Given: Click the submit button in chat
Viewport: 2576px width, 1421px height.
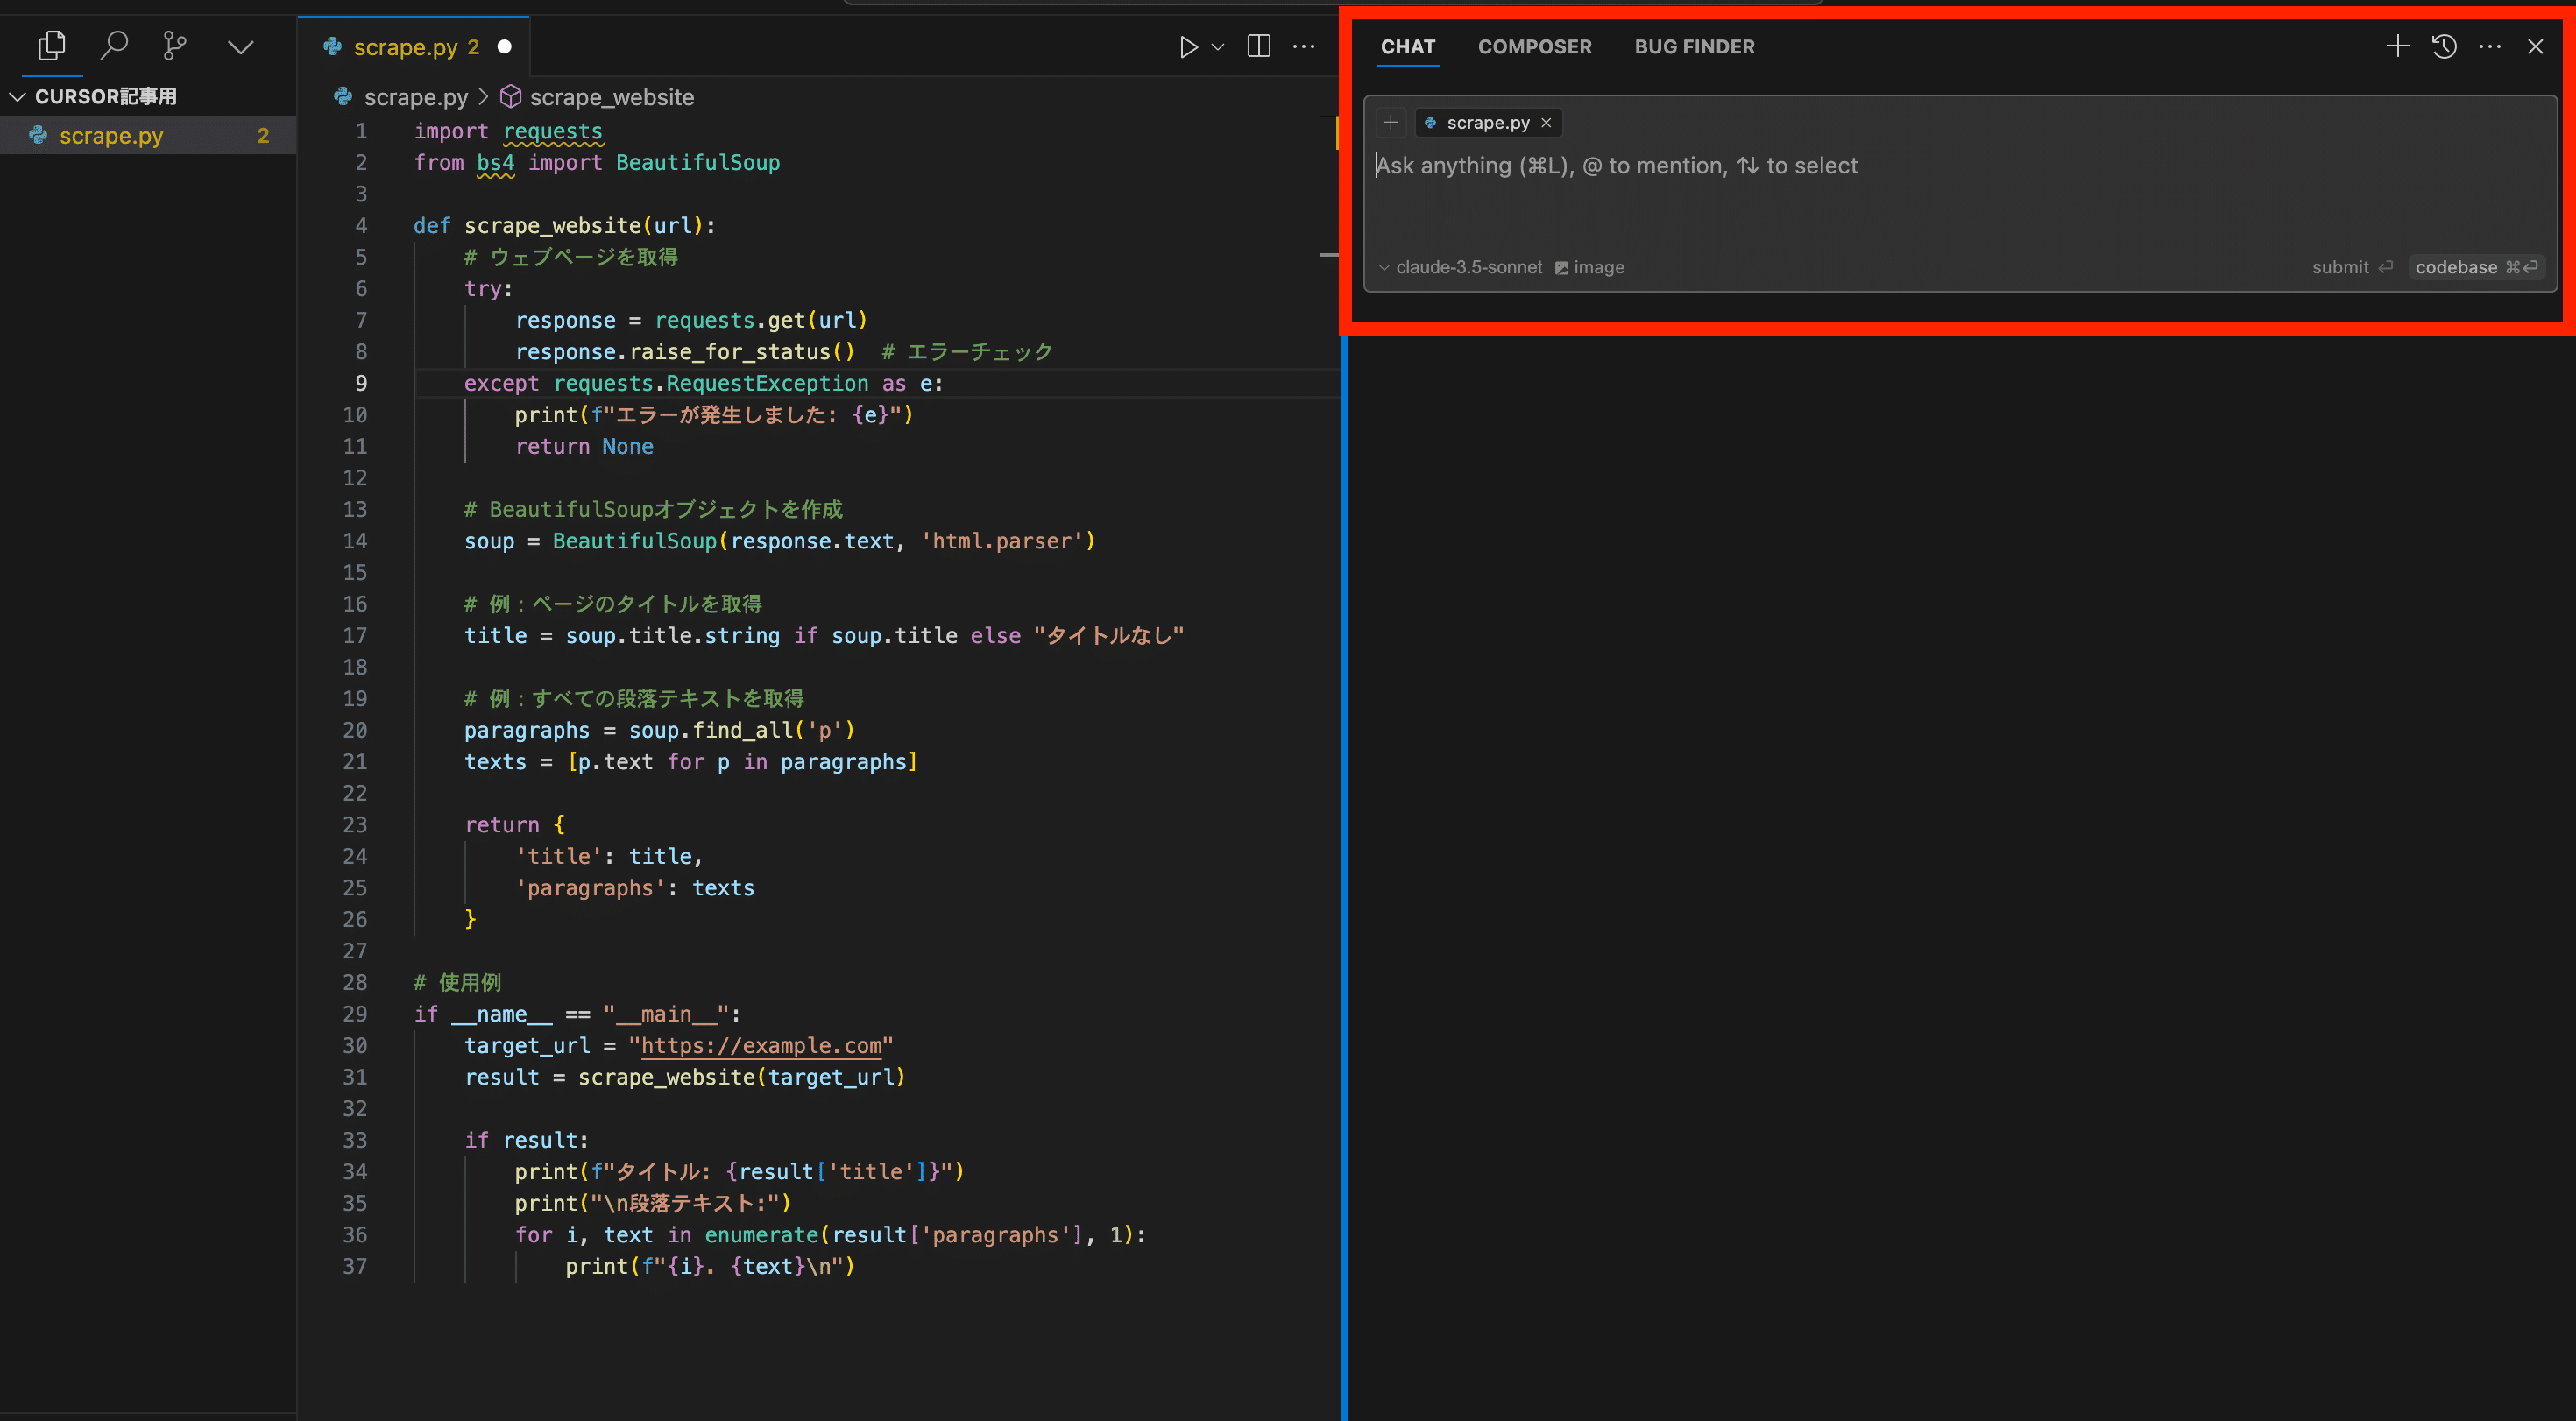Looking at the screenshot, I should point(2351,268).
